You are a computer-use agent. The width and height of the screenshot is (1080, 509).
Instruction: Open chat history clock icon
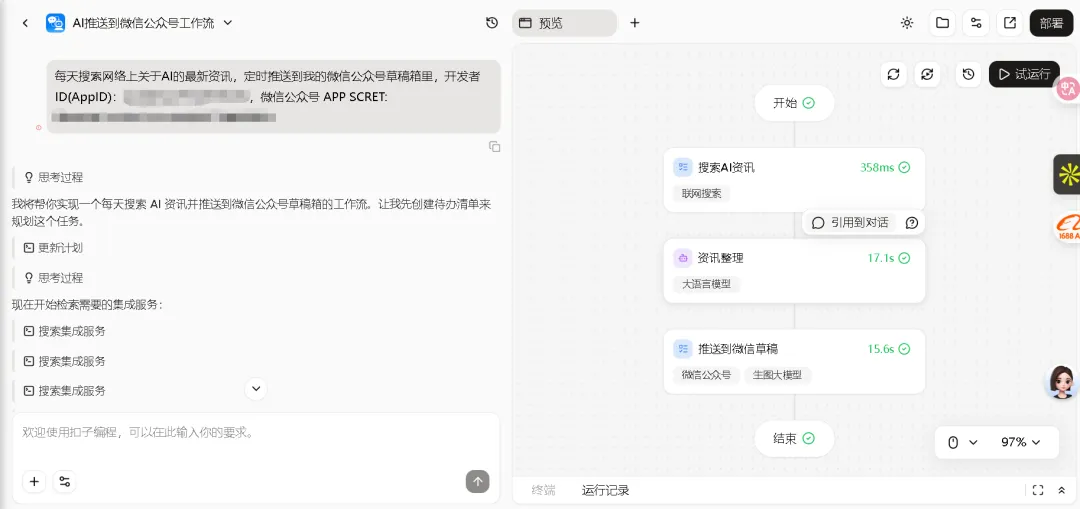pyautogui.click(x=492, y=23)
